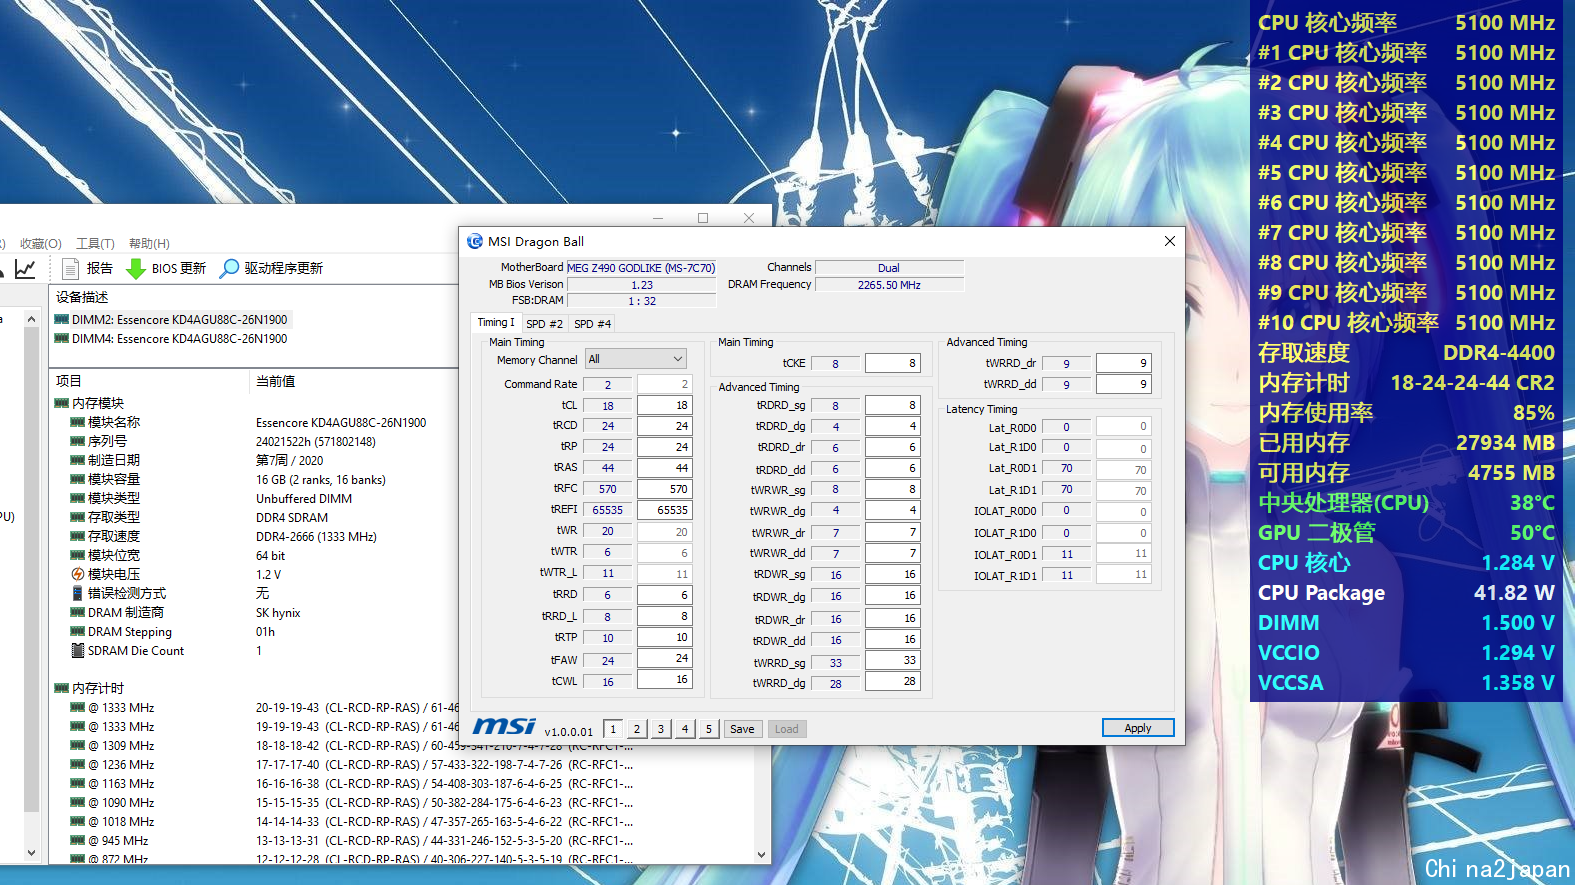Screen dimensions: 1575x885
Task: Click profile button 4
Action: click(x=685, y=729)
